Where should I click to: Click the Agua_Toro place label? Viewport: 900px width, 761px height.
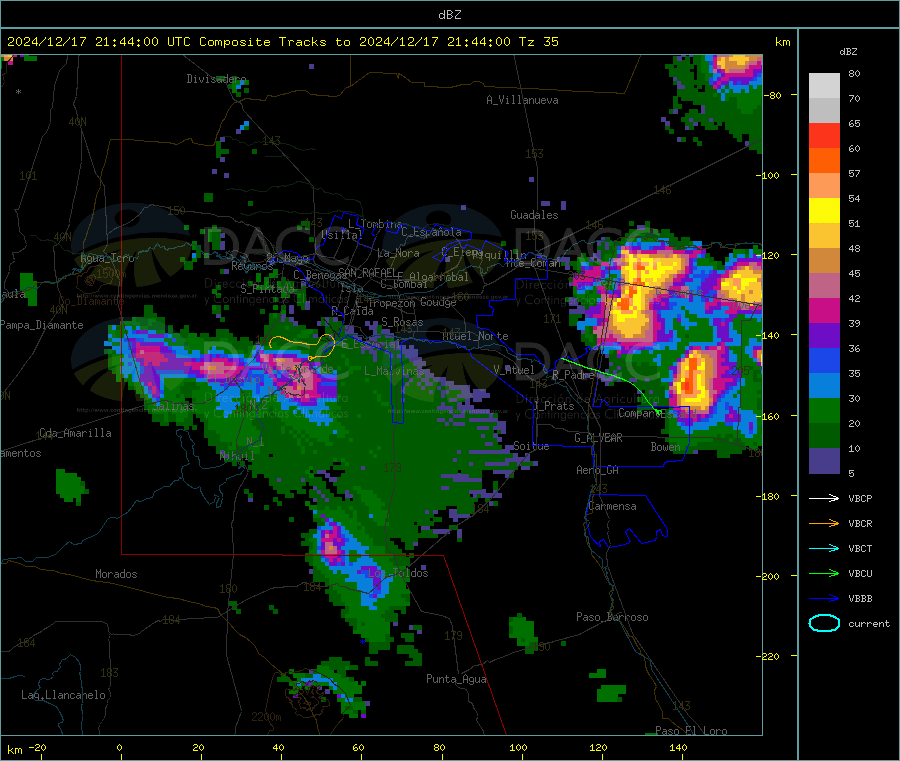(107, 258)
